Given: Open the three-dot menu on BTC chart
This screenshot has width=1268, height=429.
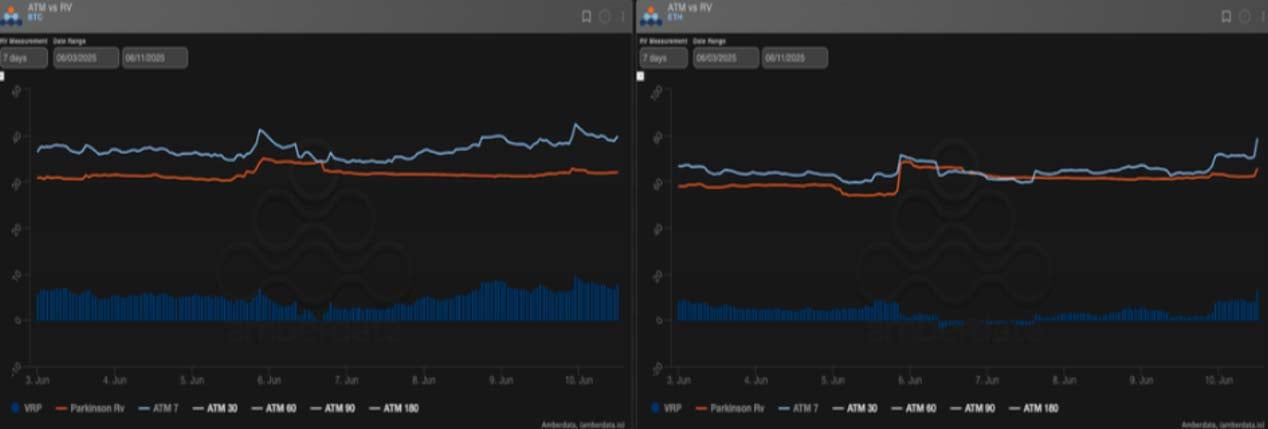Looking at the screenshot, I should [x=622, y=16].
